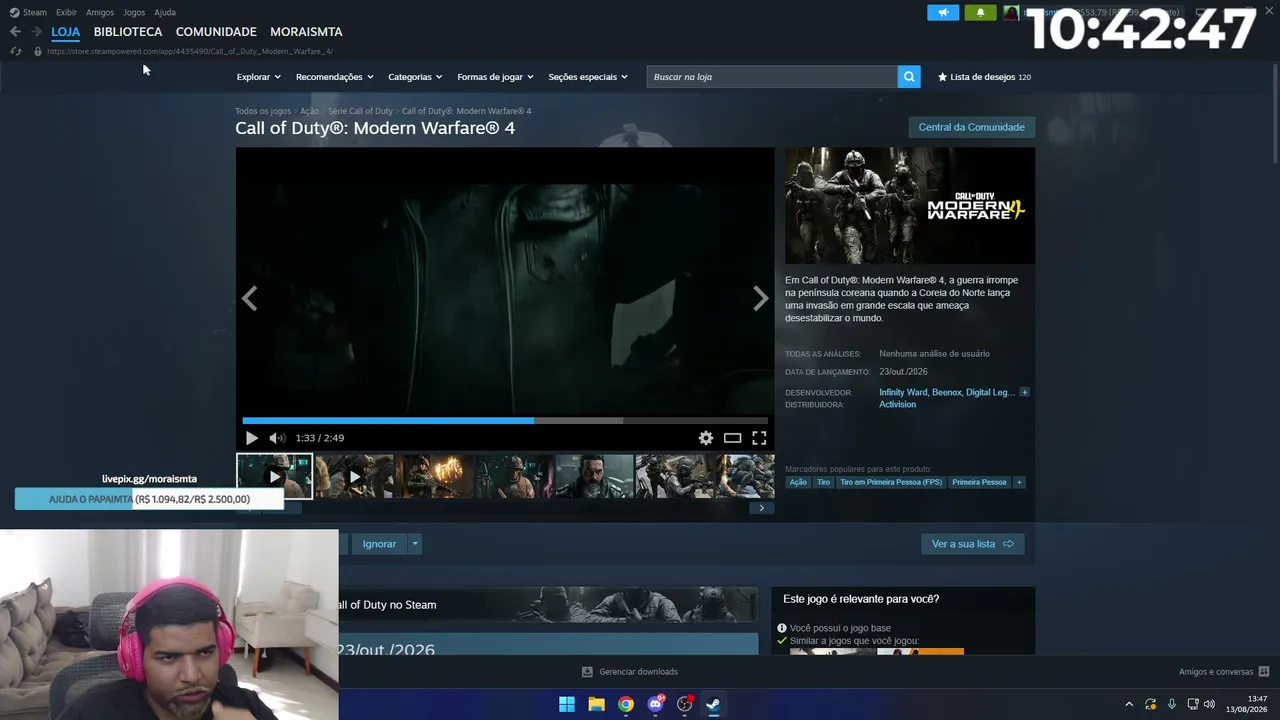The image size is (1280, 720).
Task: Switch to the COMUNIDADE tab
Action: pyautogui.click(x=216, y=32)
